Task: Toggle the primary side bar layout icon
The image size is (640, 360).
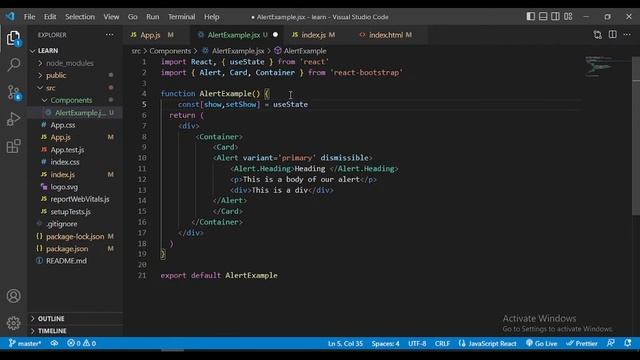Action: (x=531, y=16)
